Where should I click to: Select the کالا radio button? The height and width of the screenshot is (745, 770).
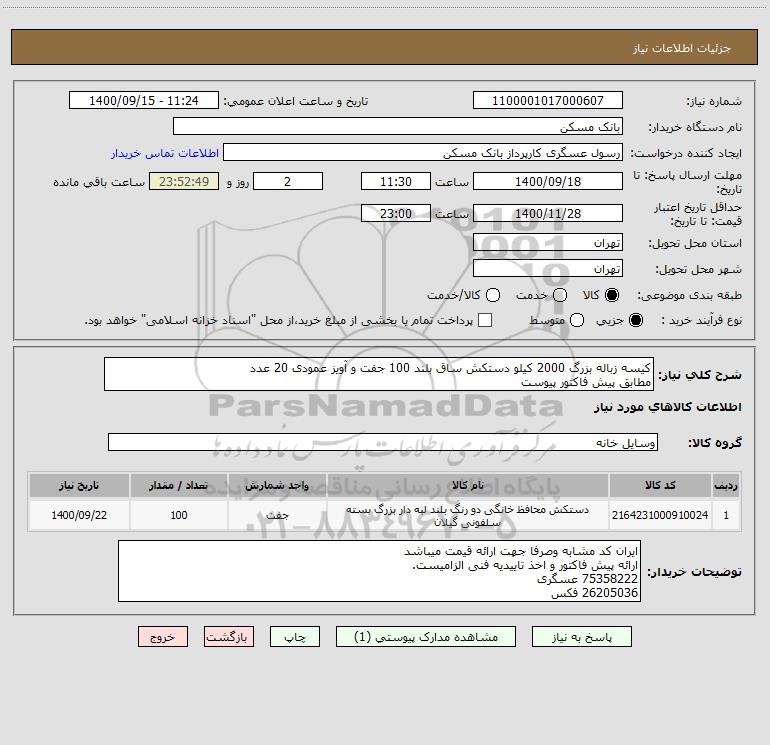(x=612, y=295)
